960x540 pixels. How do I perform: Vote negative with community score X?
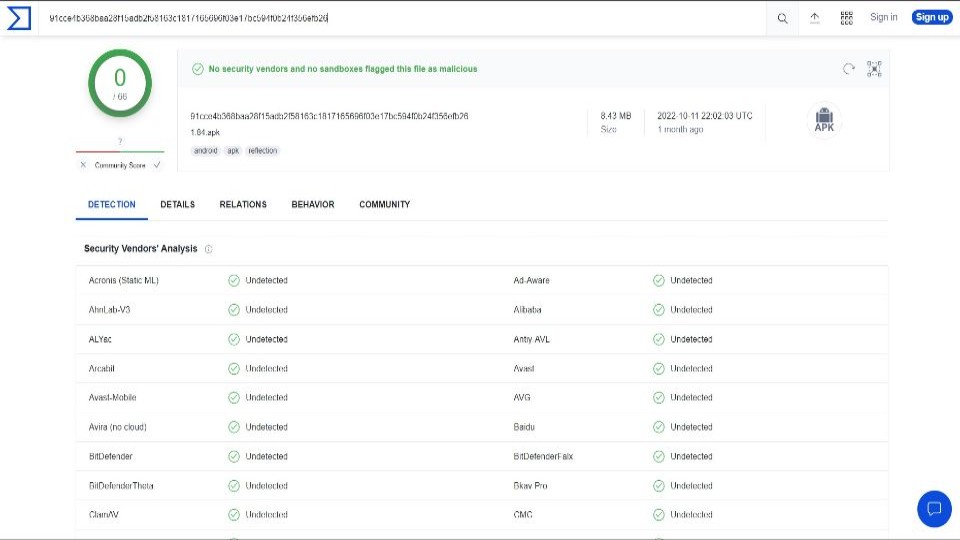click(x=83, y=165)
